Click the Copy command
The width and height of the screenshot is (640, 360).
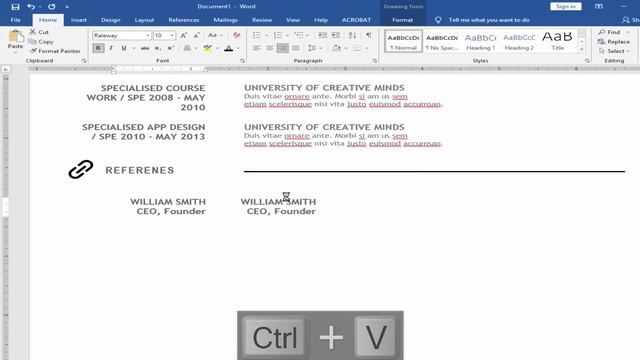[x=41, y=42]
